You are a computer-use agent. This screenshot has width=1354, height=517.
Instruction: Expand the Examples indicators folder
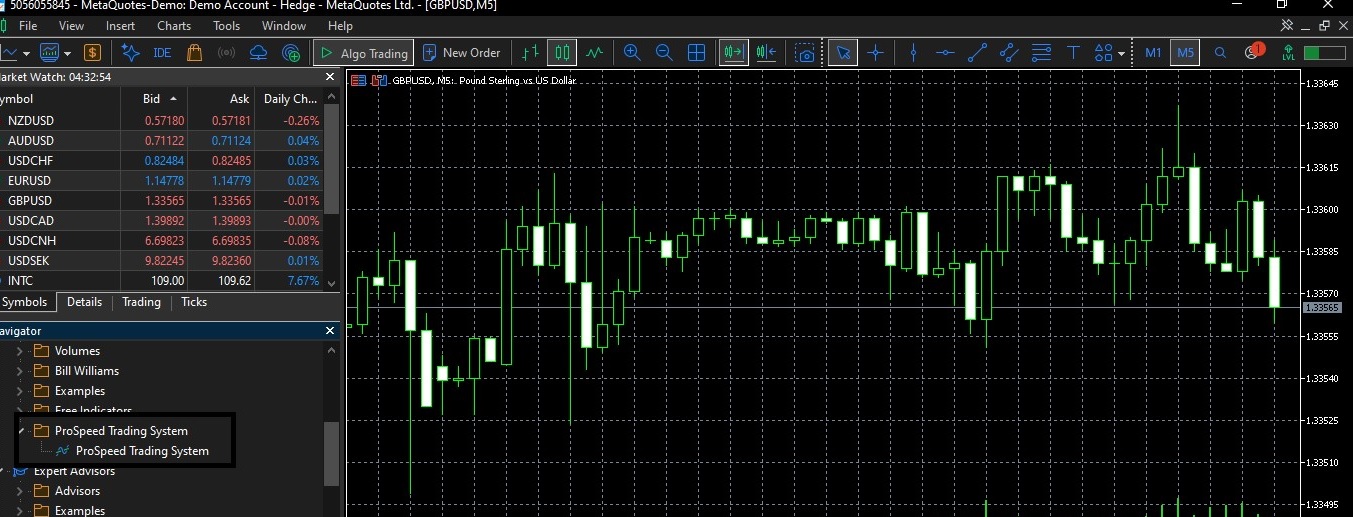19,391
